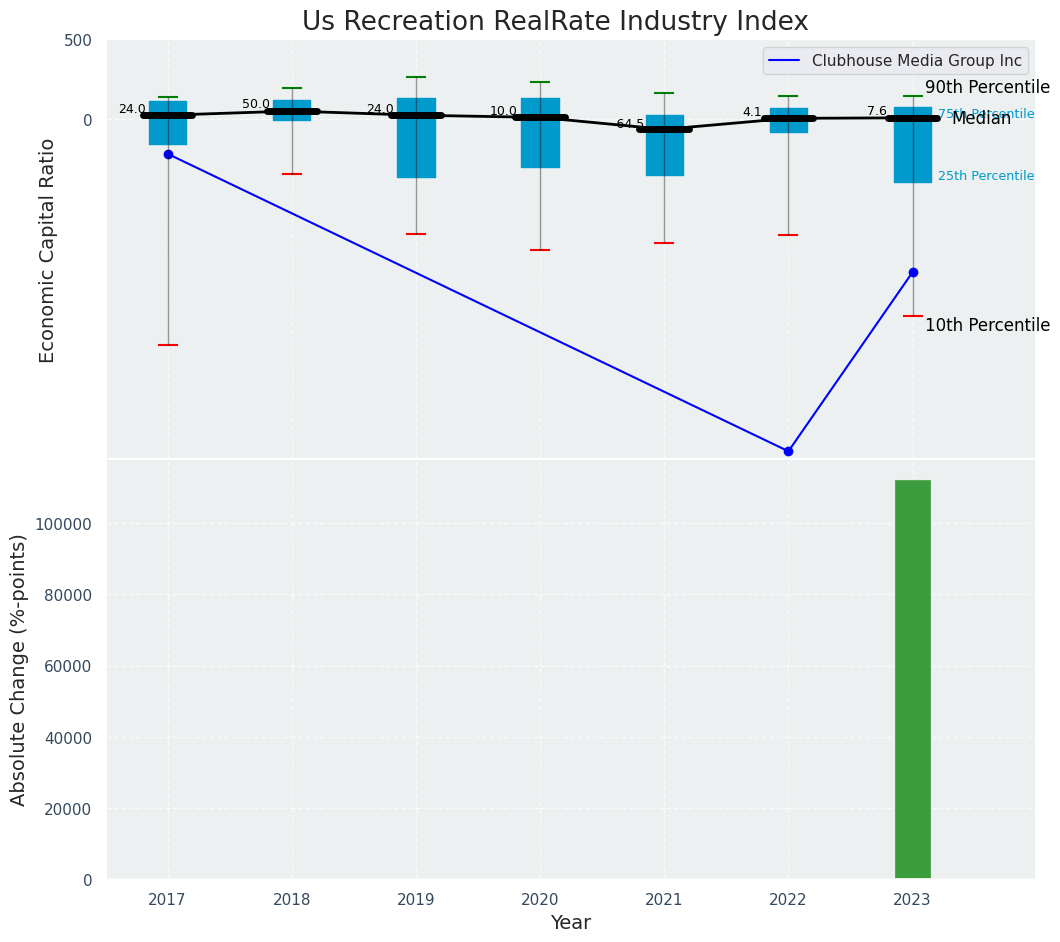Click the green 2023 absolute change bar
The height and width of the screenshot is (942, 1060).
913,680
